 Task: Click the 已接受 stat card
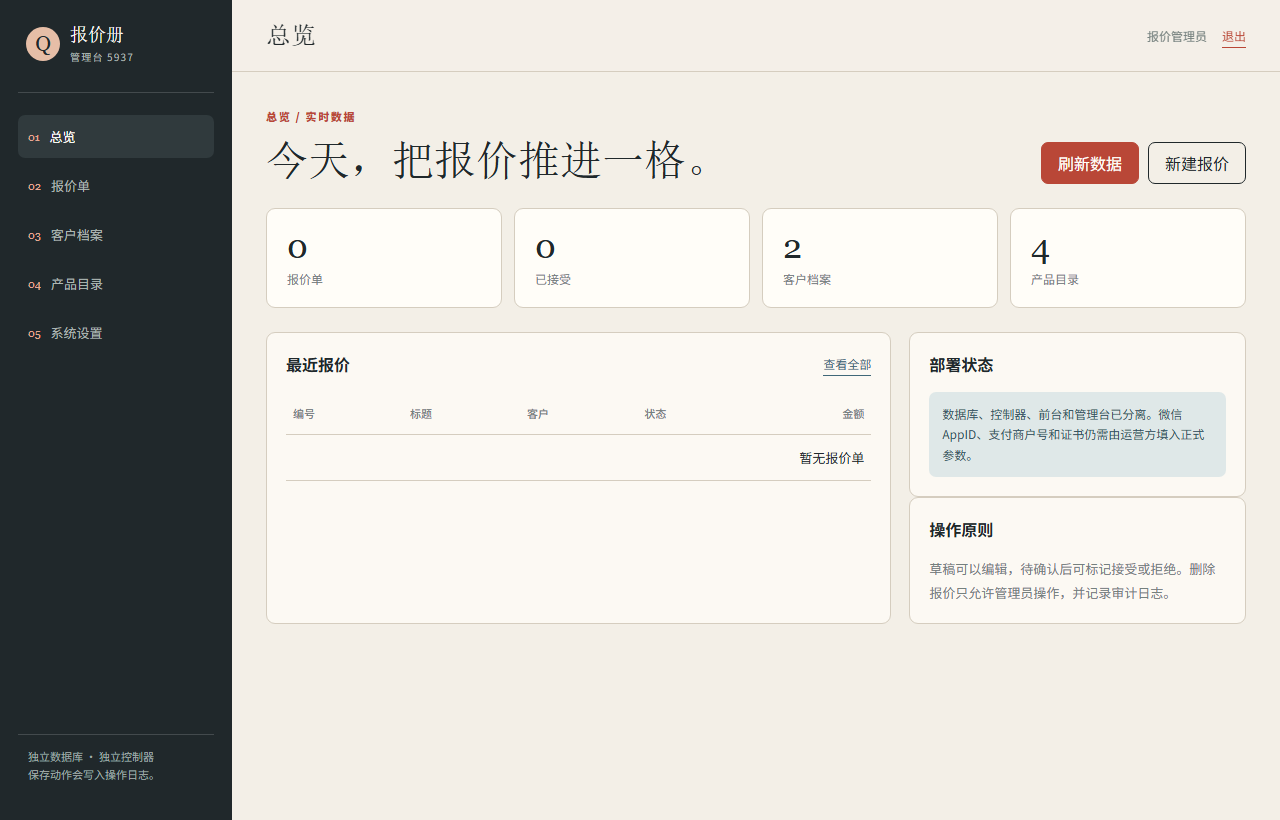pyautogui.click(x=632, y=258)
